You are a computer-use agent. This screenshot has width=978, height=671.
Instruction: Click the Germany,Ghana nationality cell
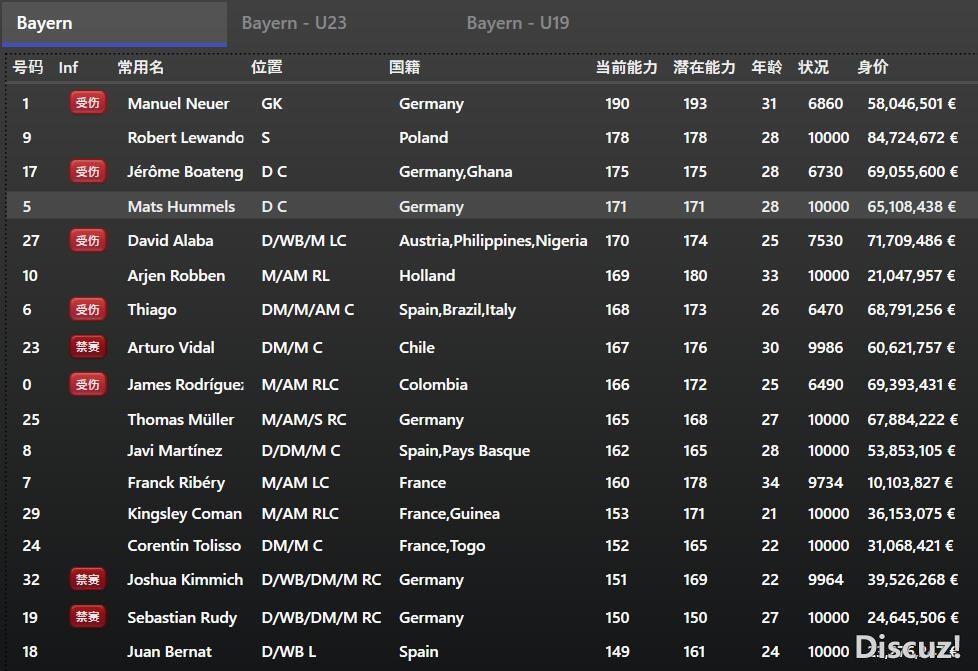click(455, 172)
